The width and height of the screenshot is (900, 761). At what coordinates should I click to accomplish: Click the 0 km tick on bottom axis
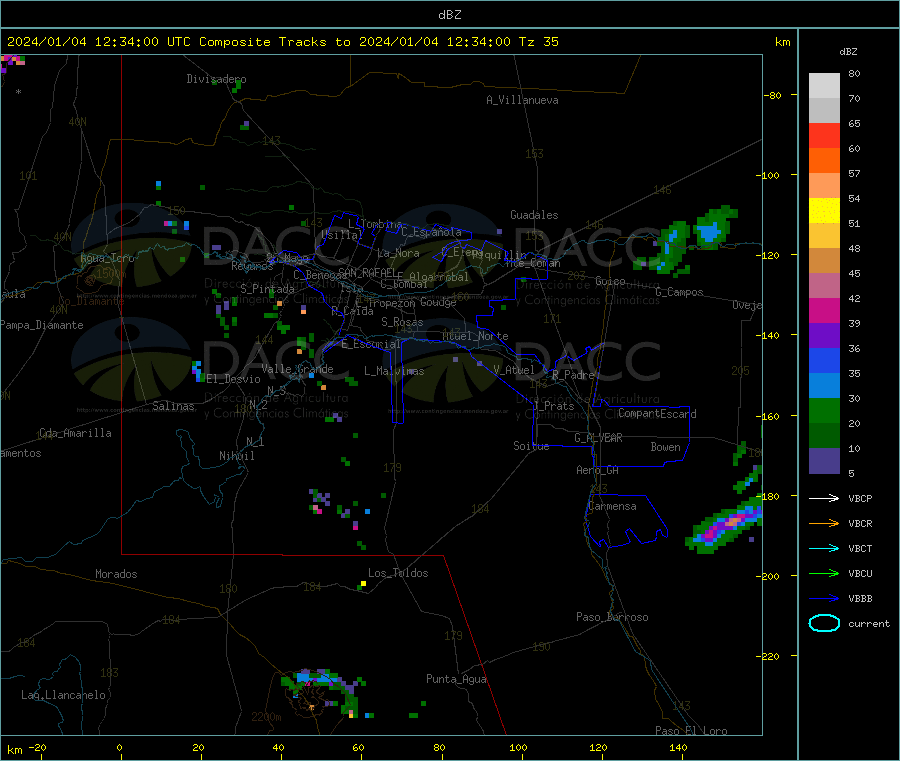pos(119,747)
